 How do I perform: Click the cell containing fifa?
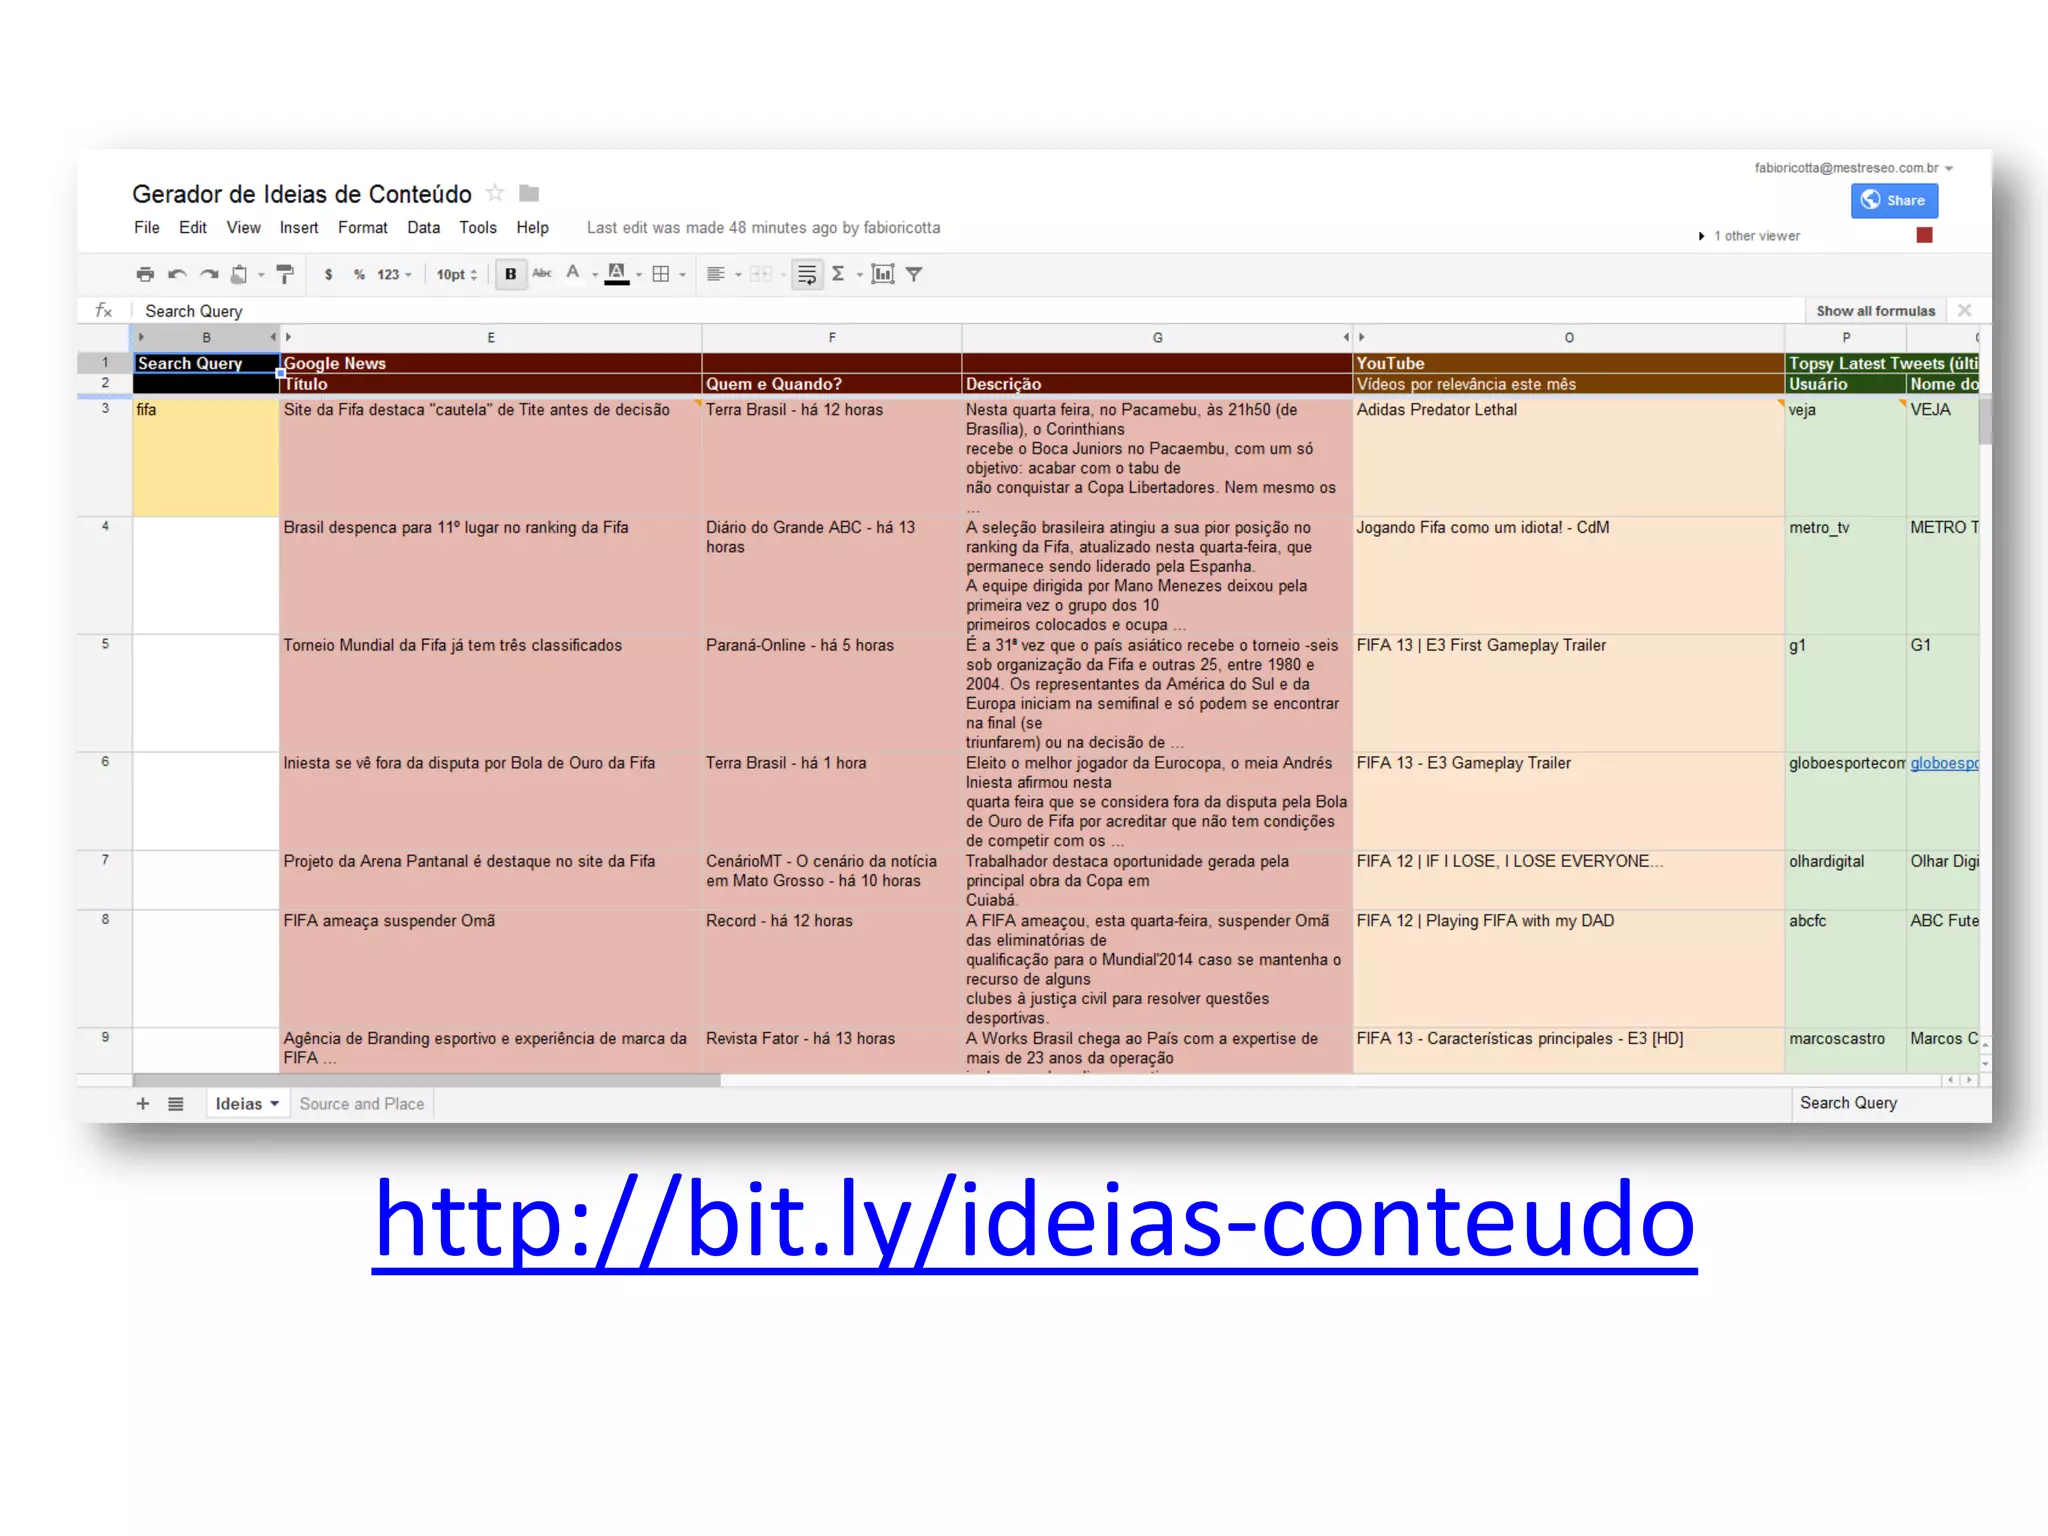[x=206, y=456]
